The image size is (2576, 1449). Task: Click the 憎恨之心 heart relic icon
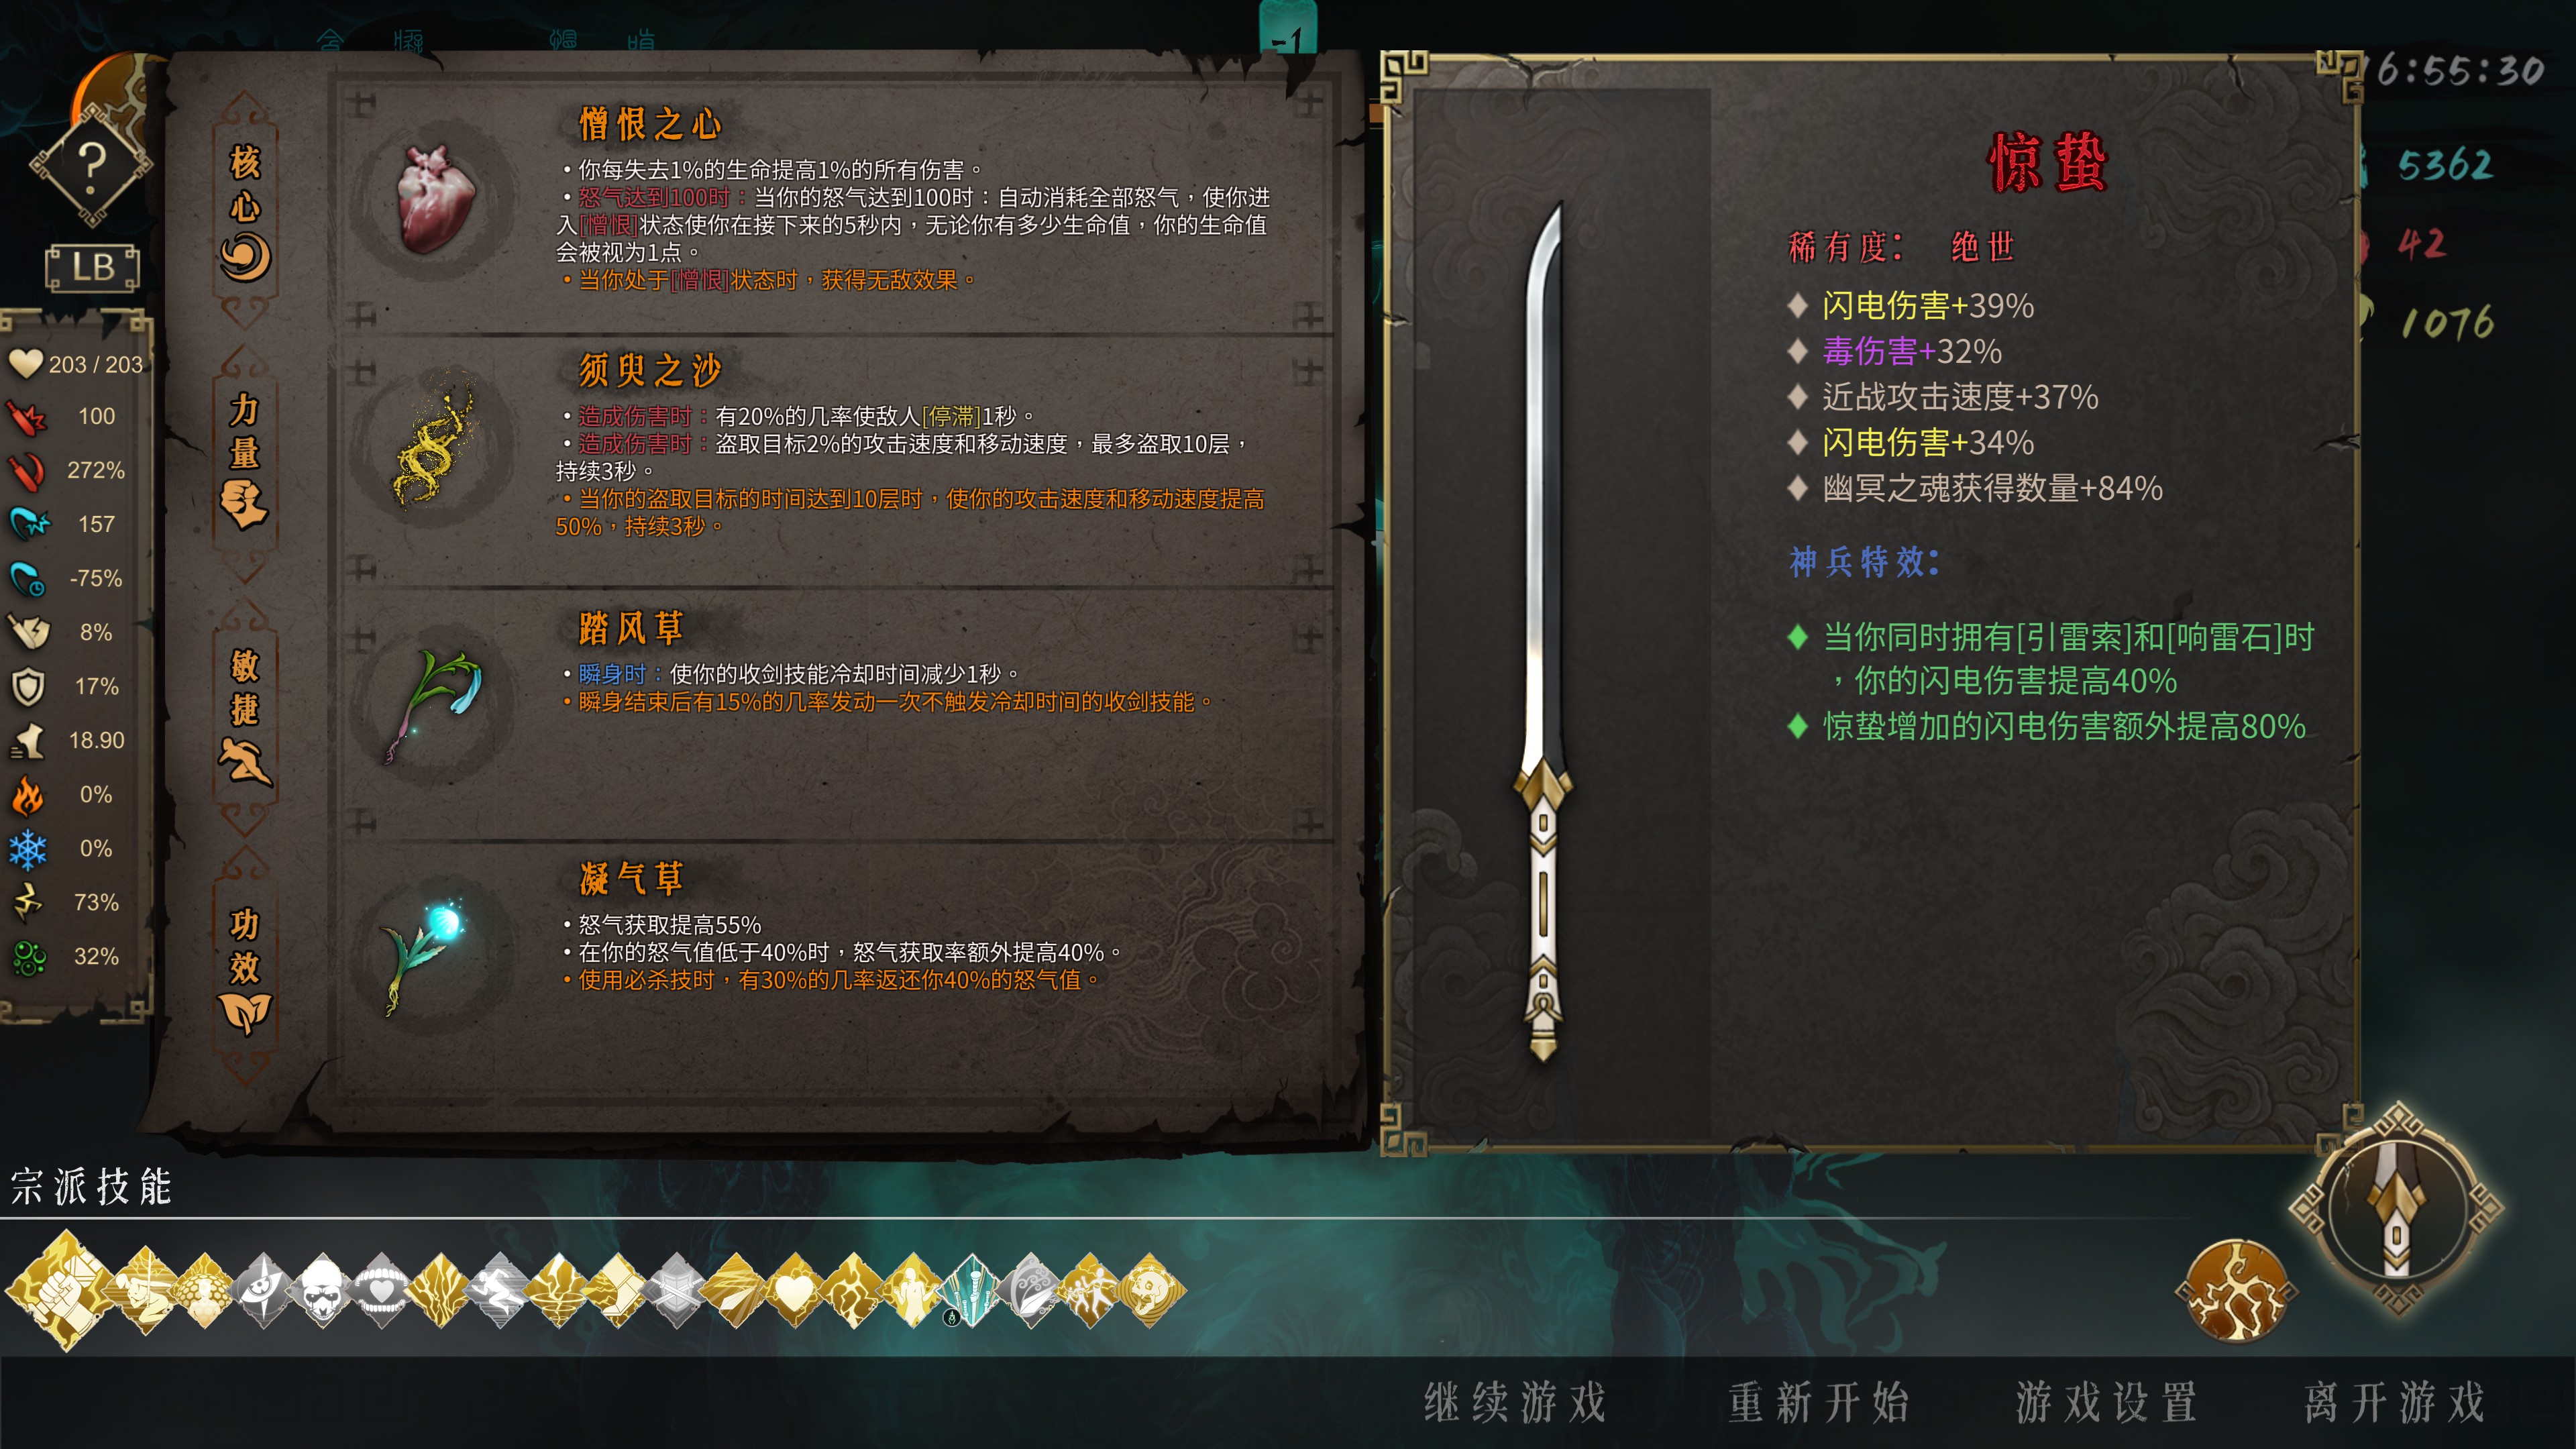pos(437,199)
